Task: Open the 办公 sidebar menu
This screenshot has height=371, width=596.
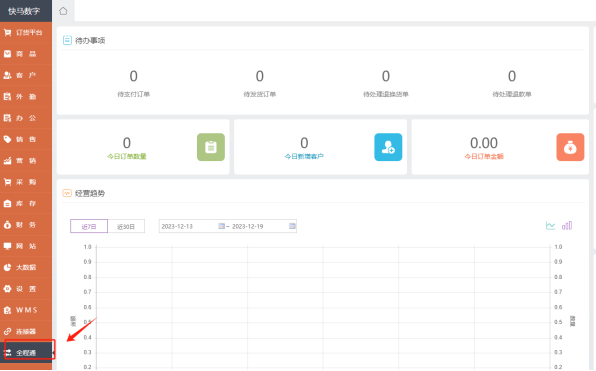Action: (x=26, y=118)
